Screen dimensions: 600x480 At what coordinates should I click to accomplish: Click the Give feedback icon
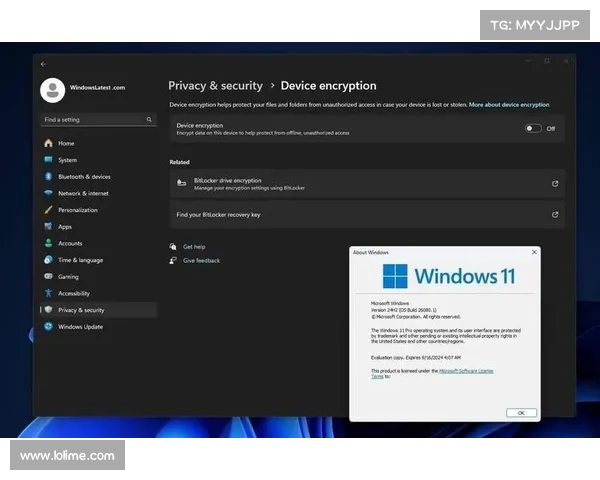[173, 260]
